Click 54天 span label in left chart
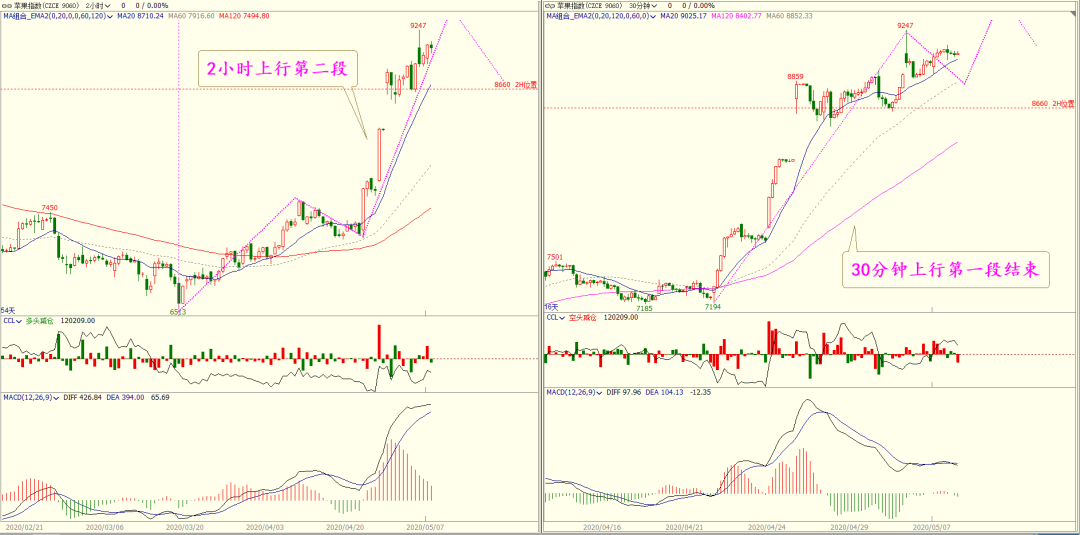The width and height of the screenshot is (1080, 535). pos(7,310)
